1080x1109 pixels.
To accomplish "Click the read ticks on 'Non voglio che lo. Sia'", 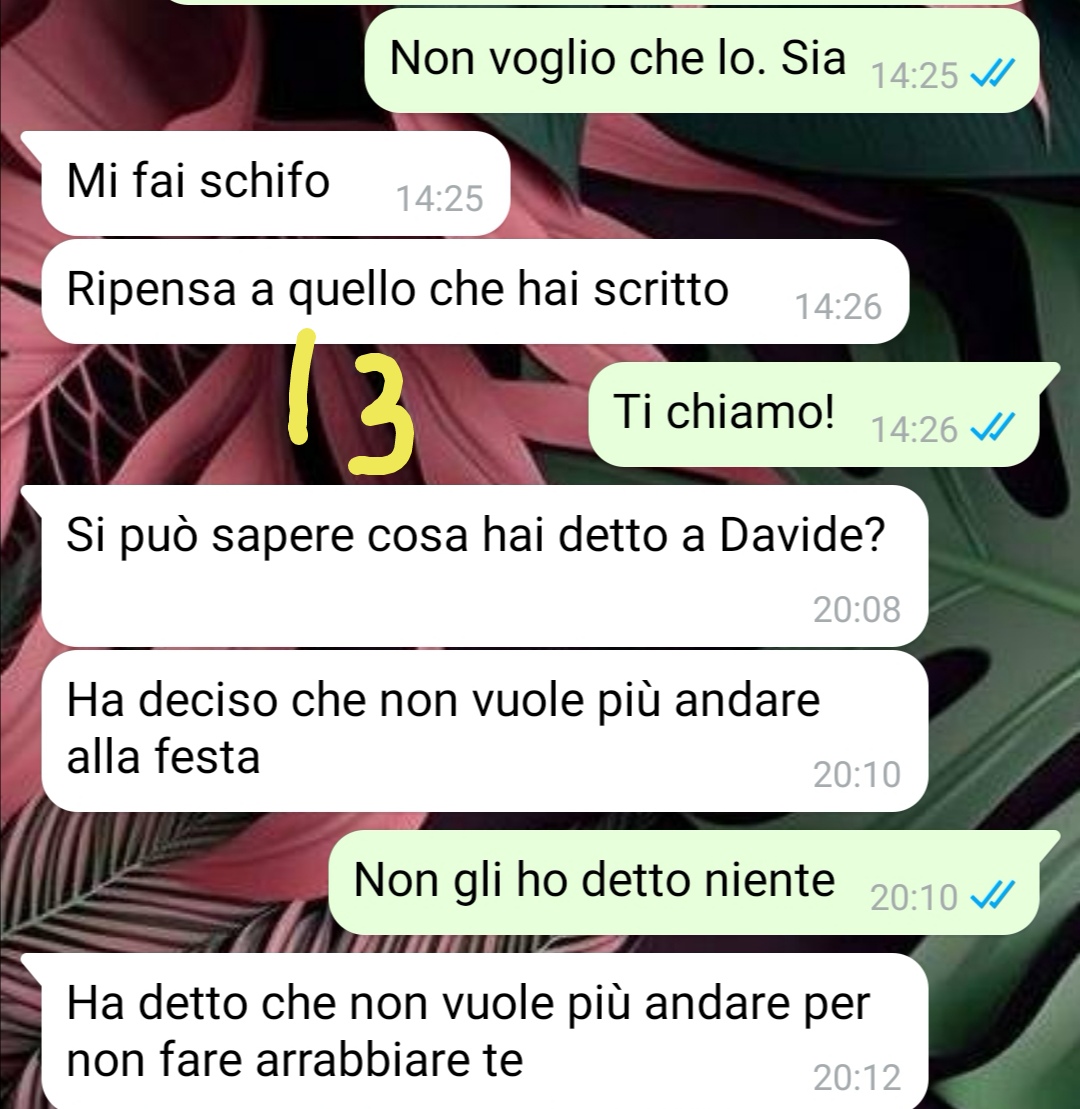I will click(x=992, y=73).
